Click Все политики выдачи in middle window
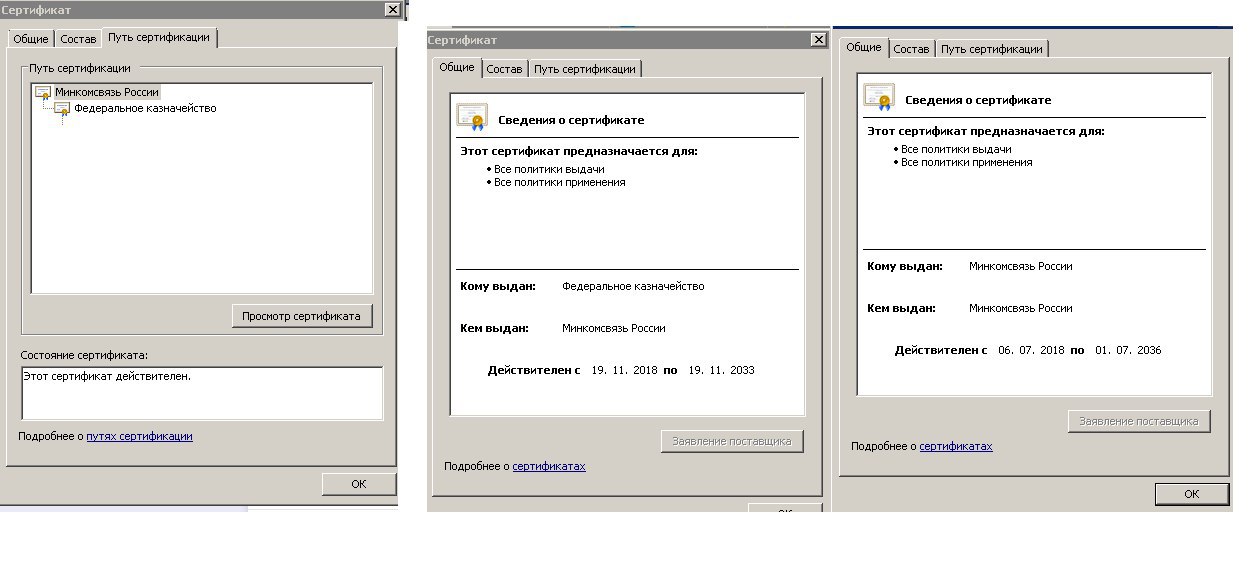Viewport: 1249px width, 584px height. coord(549,169)
